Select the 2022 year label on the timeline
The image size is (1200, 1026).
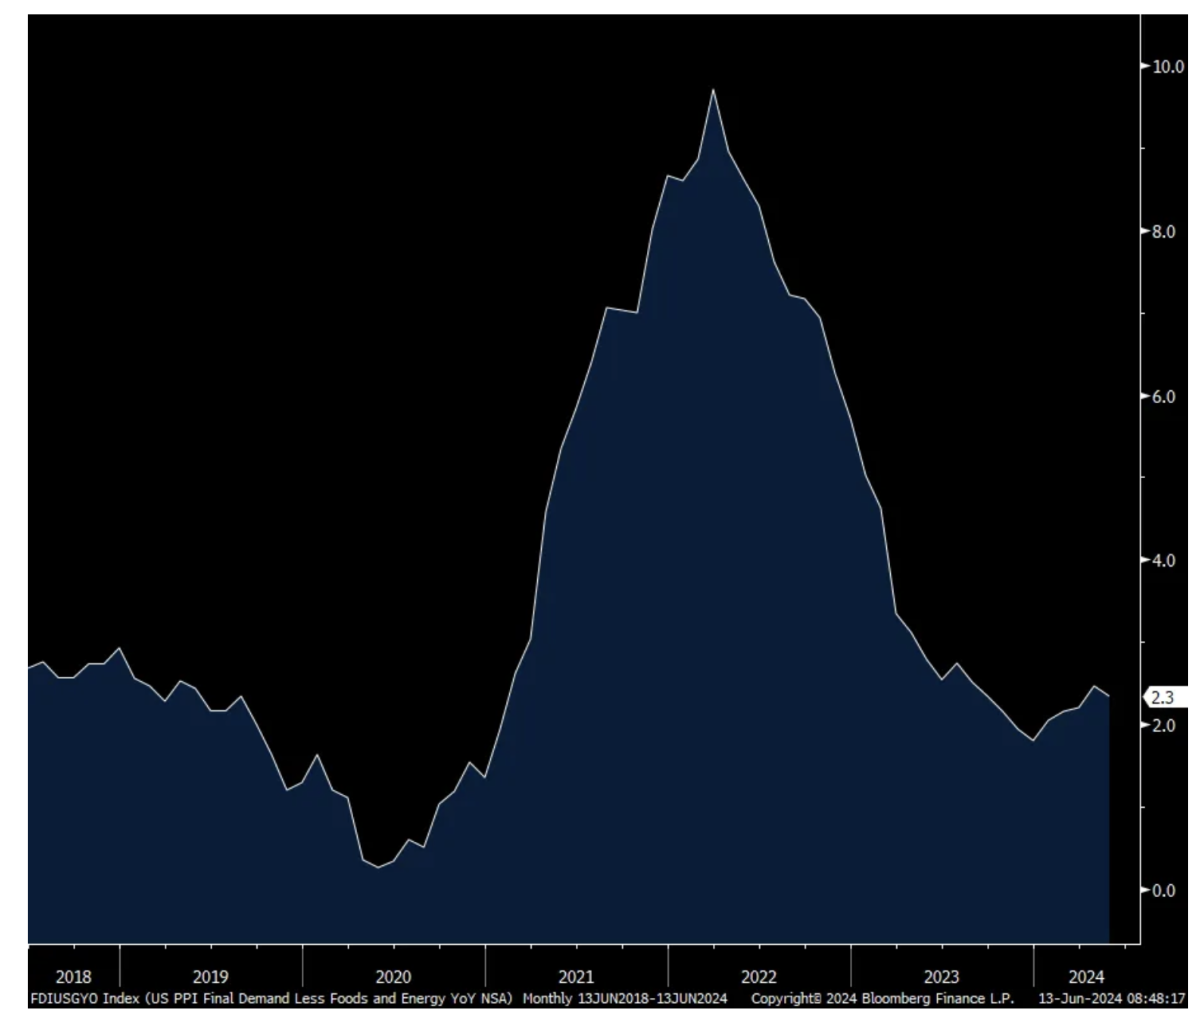click(759, 977)
